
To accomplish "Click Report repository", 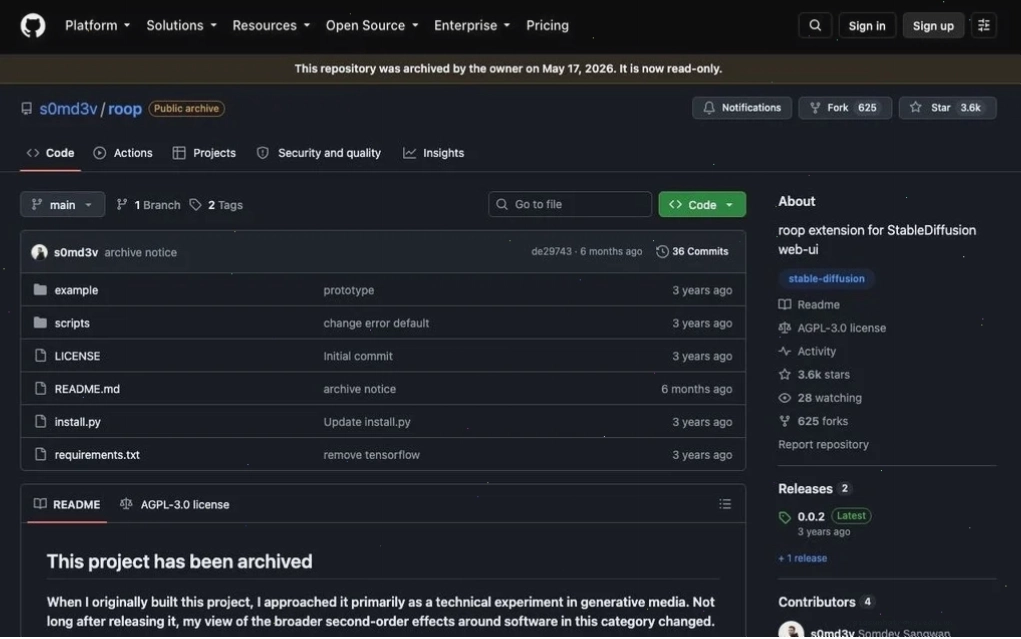I will coord(823,444).
